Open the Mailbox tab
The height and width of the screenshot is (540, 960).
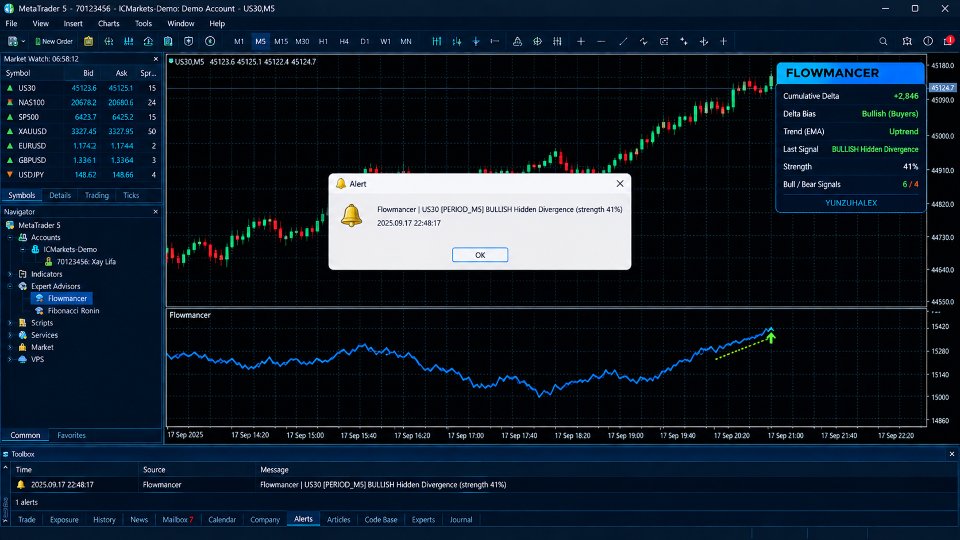[x=178, y=519]
